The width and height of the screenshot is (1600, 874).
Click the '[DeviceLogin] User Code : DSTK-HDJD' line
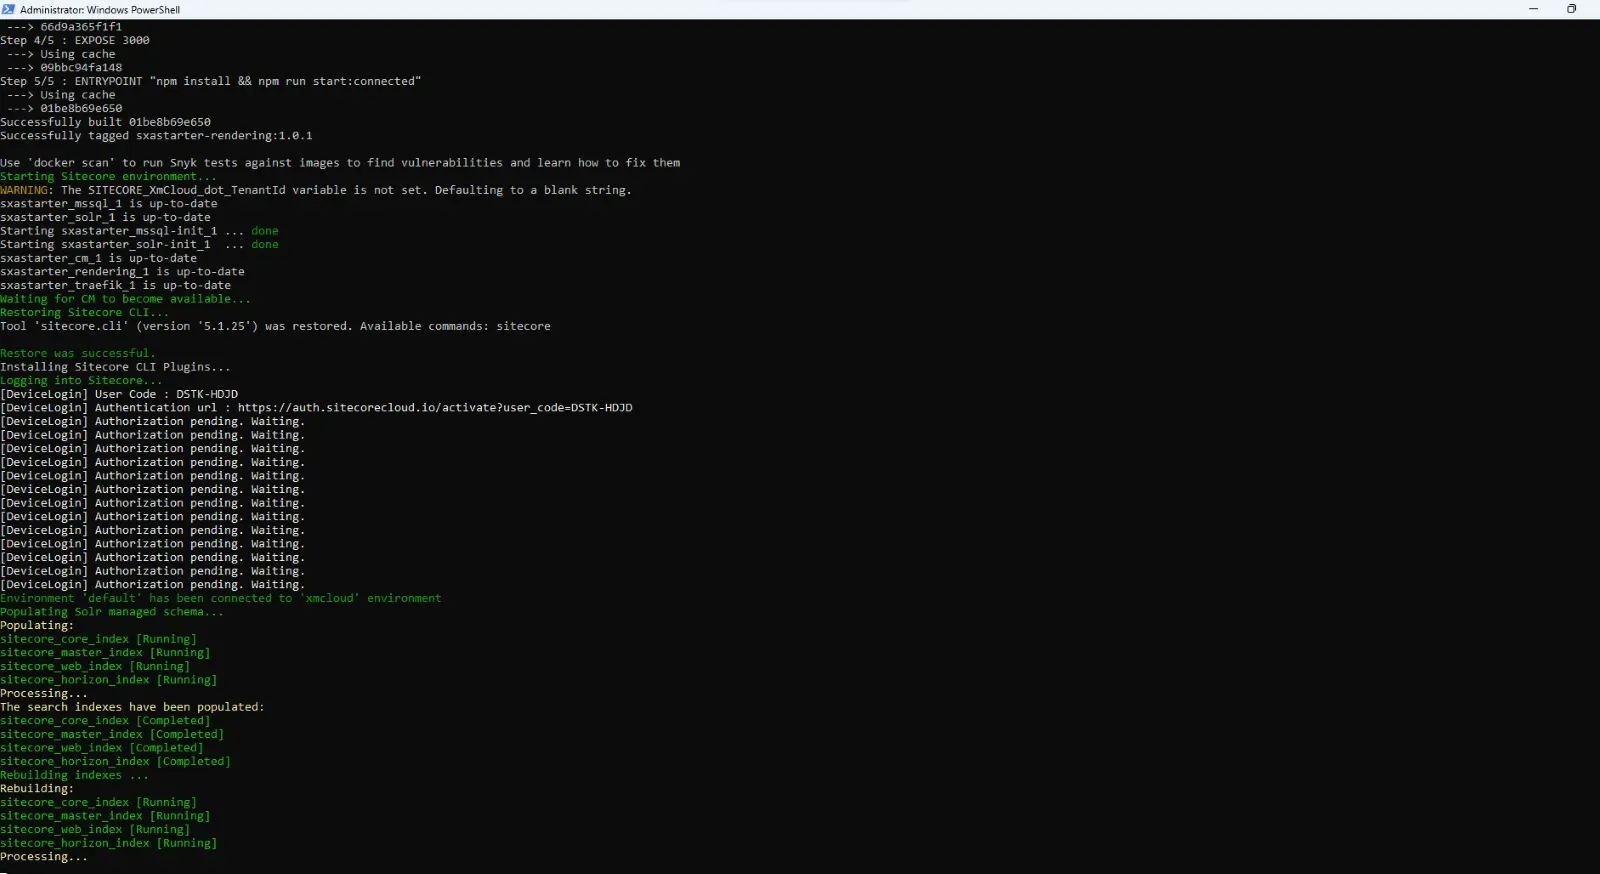click(x=119, y=394)
